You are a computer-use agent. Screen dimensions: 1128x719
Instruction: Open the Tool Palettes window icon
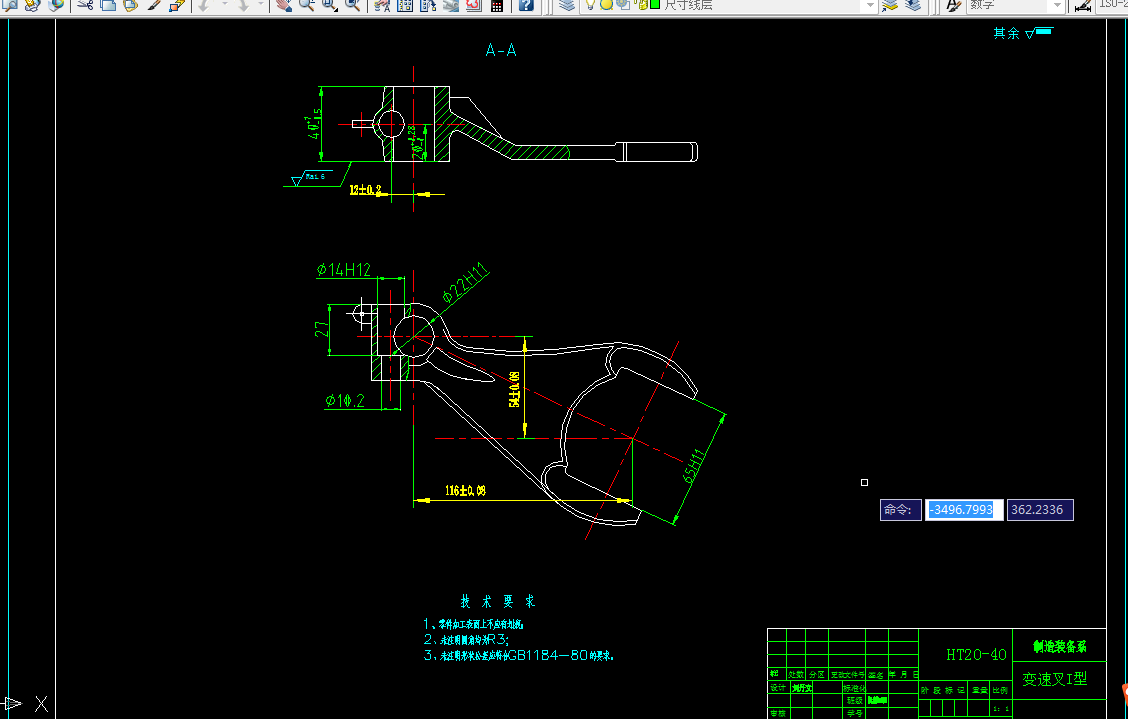pyautogui.click(x=428, y=4)
